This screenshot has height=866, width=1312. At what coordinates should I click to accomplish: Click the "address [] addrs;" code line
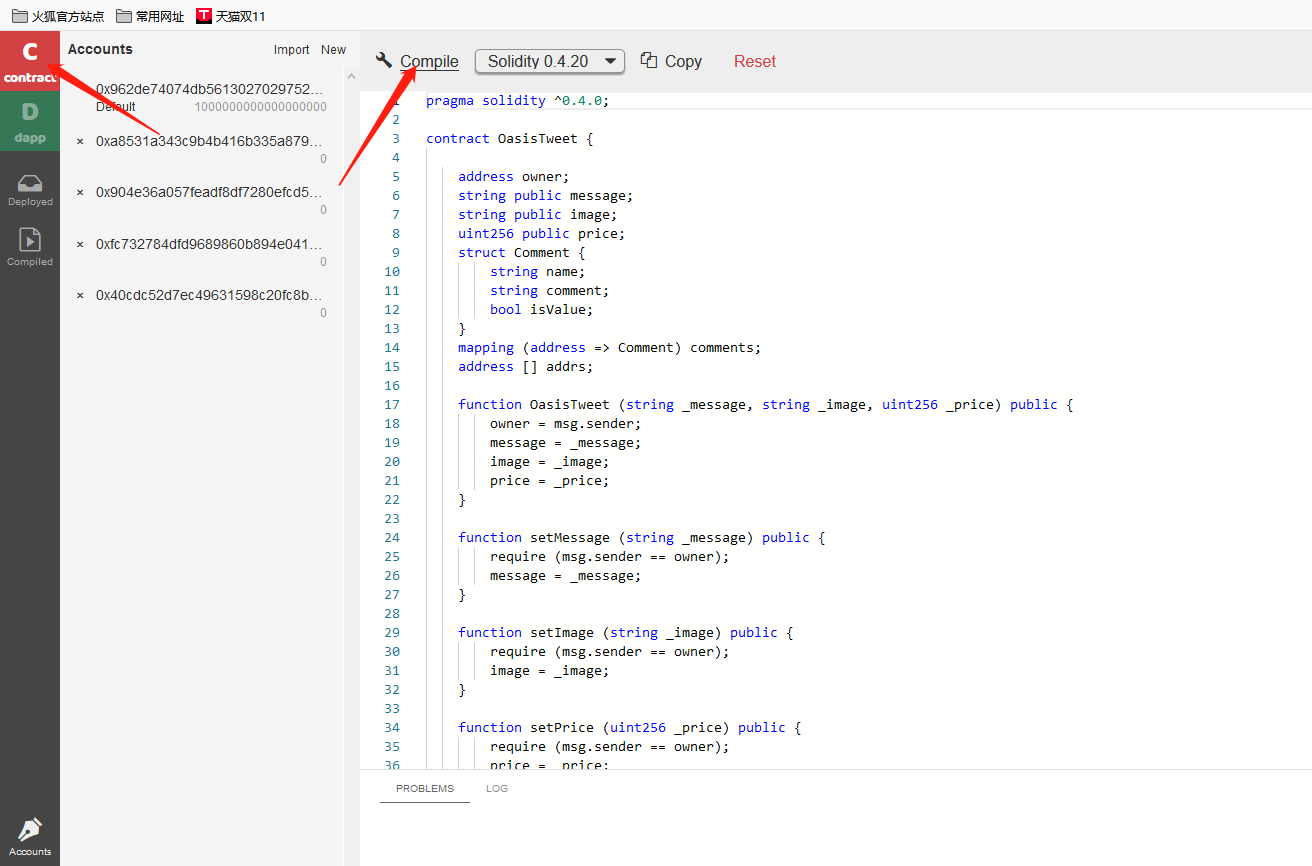click(525, 366)
